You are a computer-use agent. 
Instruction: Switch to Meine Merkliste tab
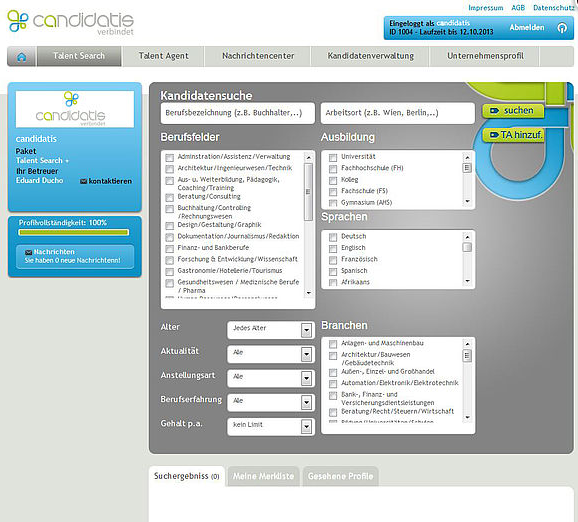point(263,476)
